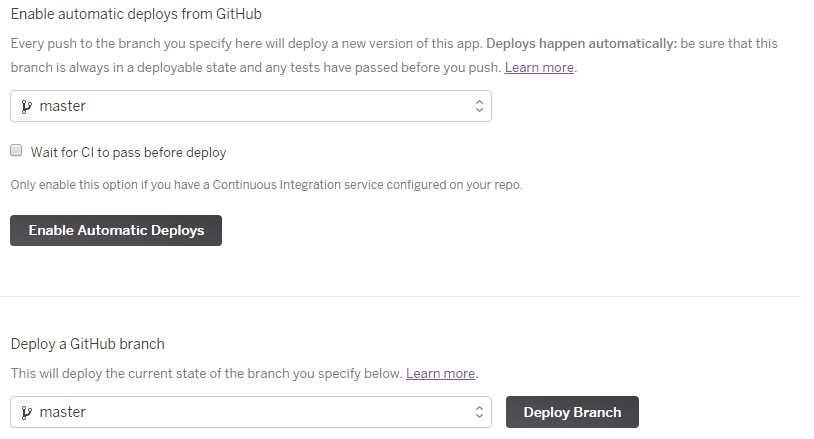Click the horizontal divider between sections
Viewport: 814px width, 439px height.
[x=400, y=296]
